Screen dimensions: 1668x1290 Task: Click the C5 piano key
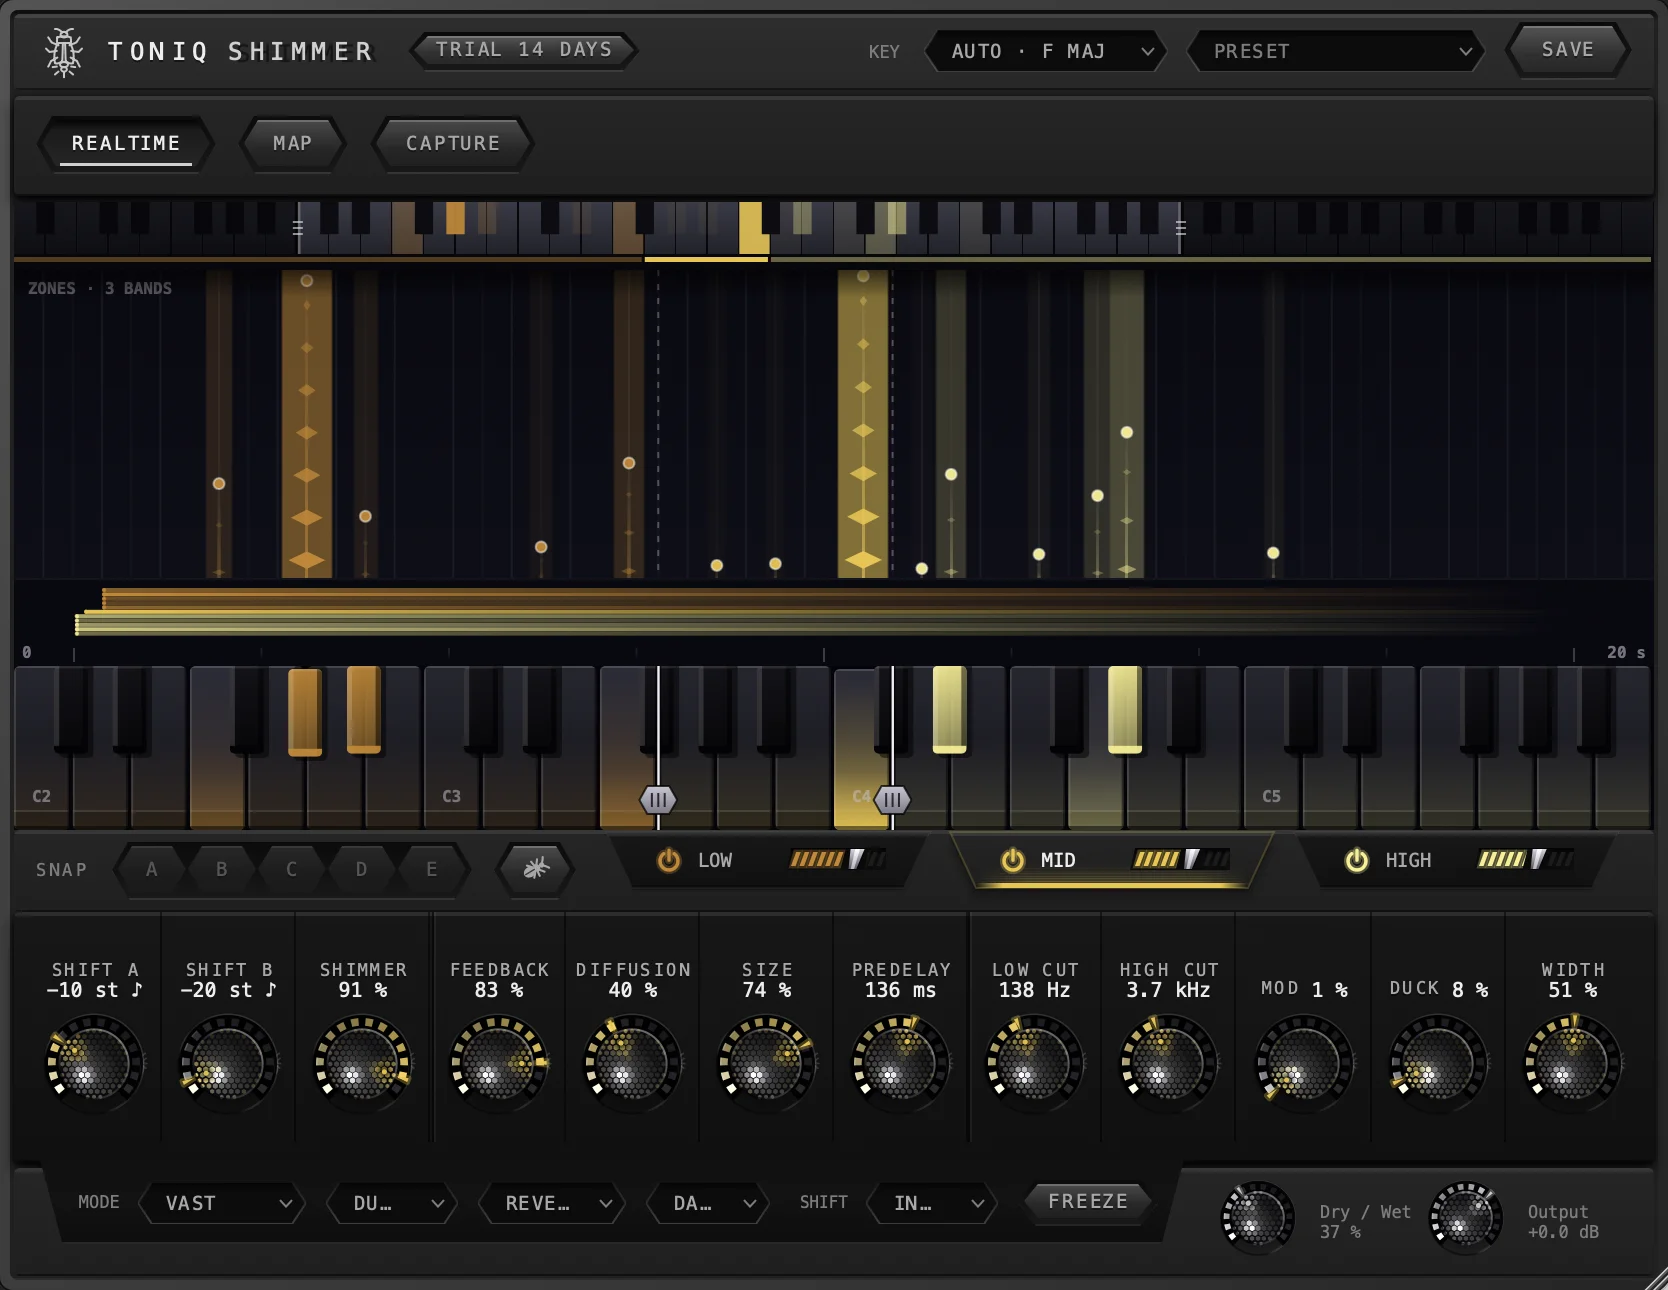pyautogui.click(x=1271, y=790)
